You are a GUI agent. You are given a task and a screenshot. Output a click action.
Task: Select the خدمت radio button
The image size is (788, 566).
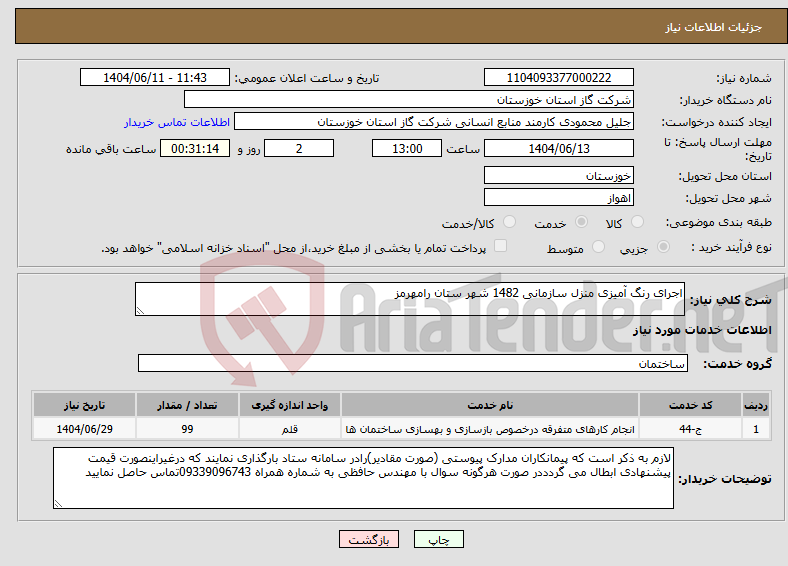[x=581, y=222]
